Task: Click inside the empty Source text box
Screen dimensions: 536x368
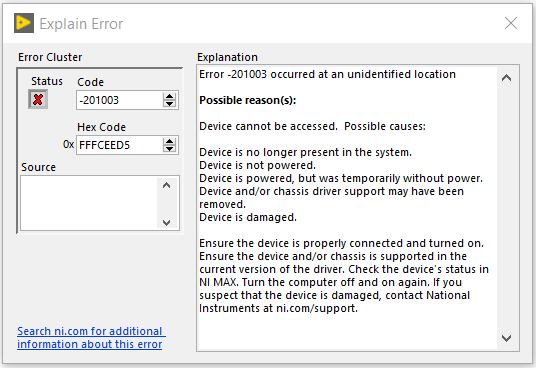Action: tap(89, 203)
